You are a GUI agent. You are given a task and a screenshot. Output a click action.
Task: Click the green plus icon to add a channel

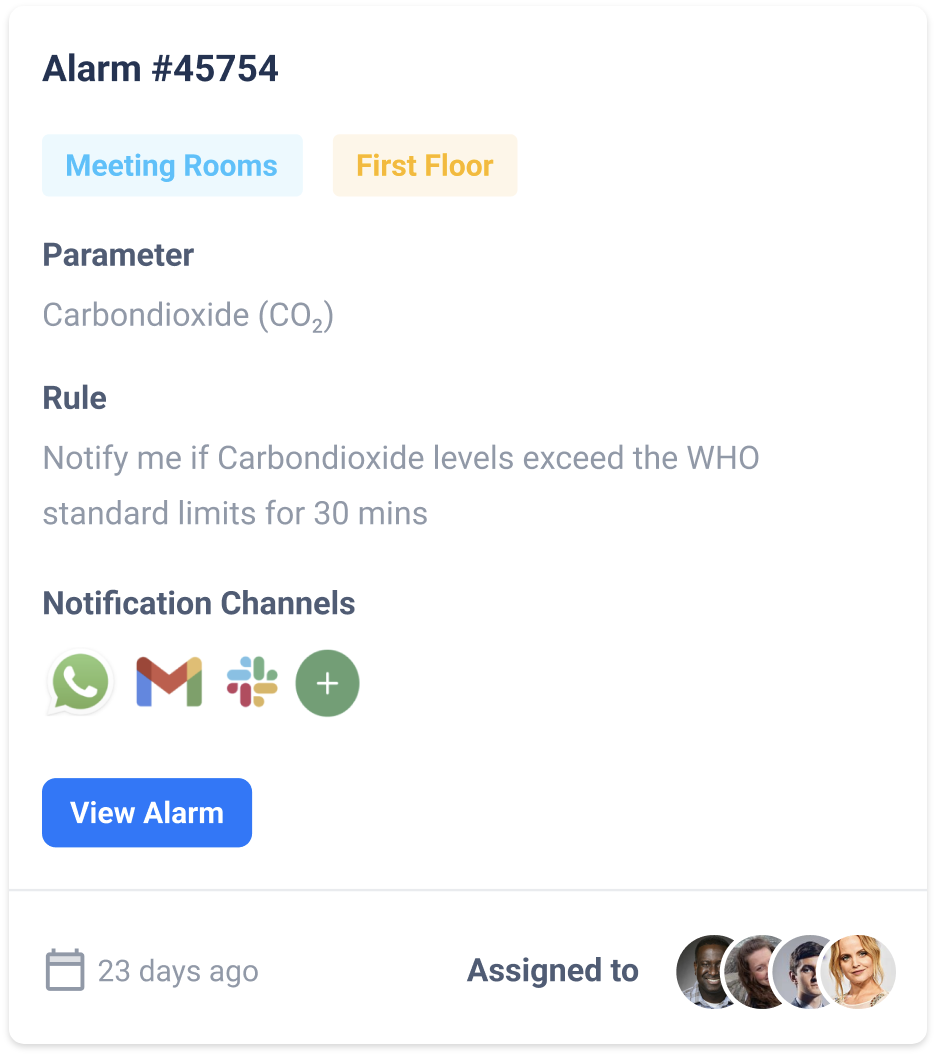point(327,682)
